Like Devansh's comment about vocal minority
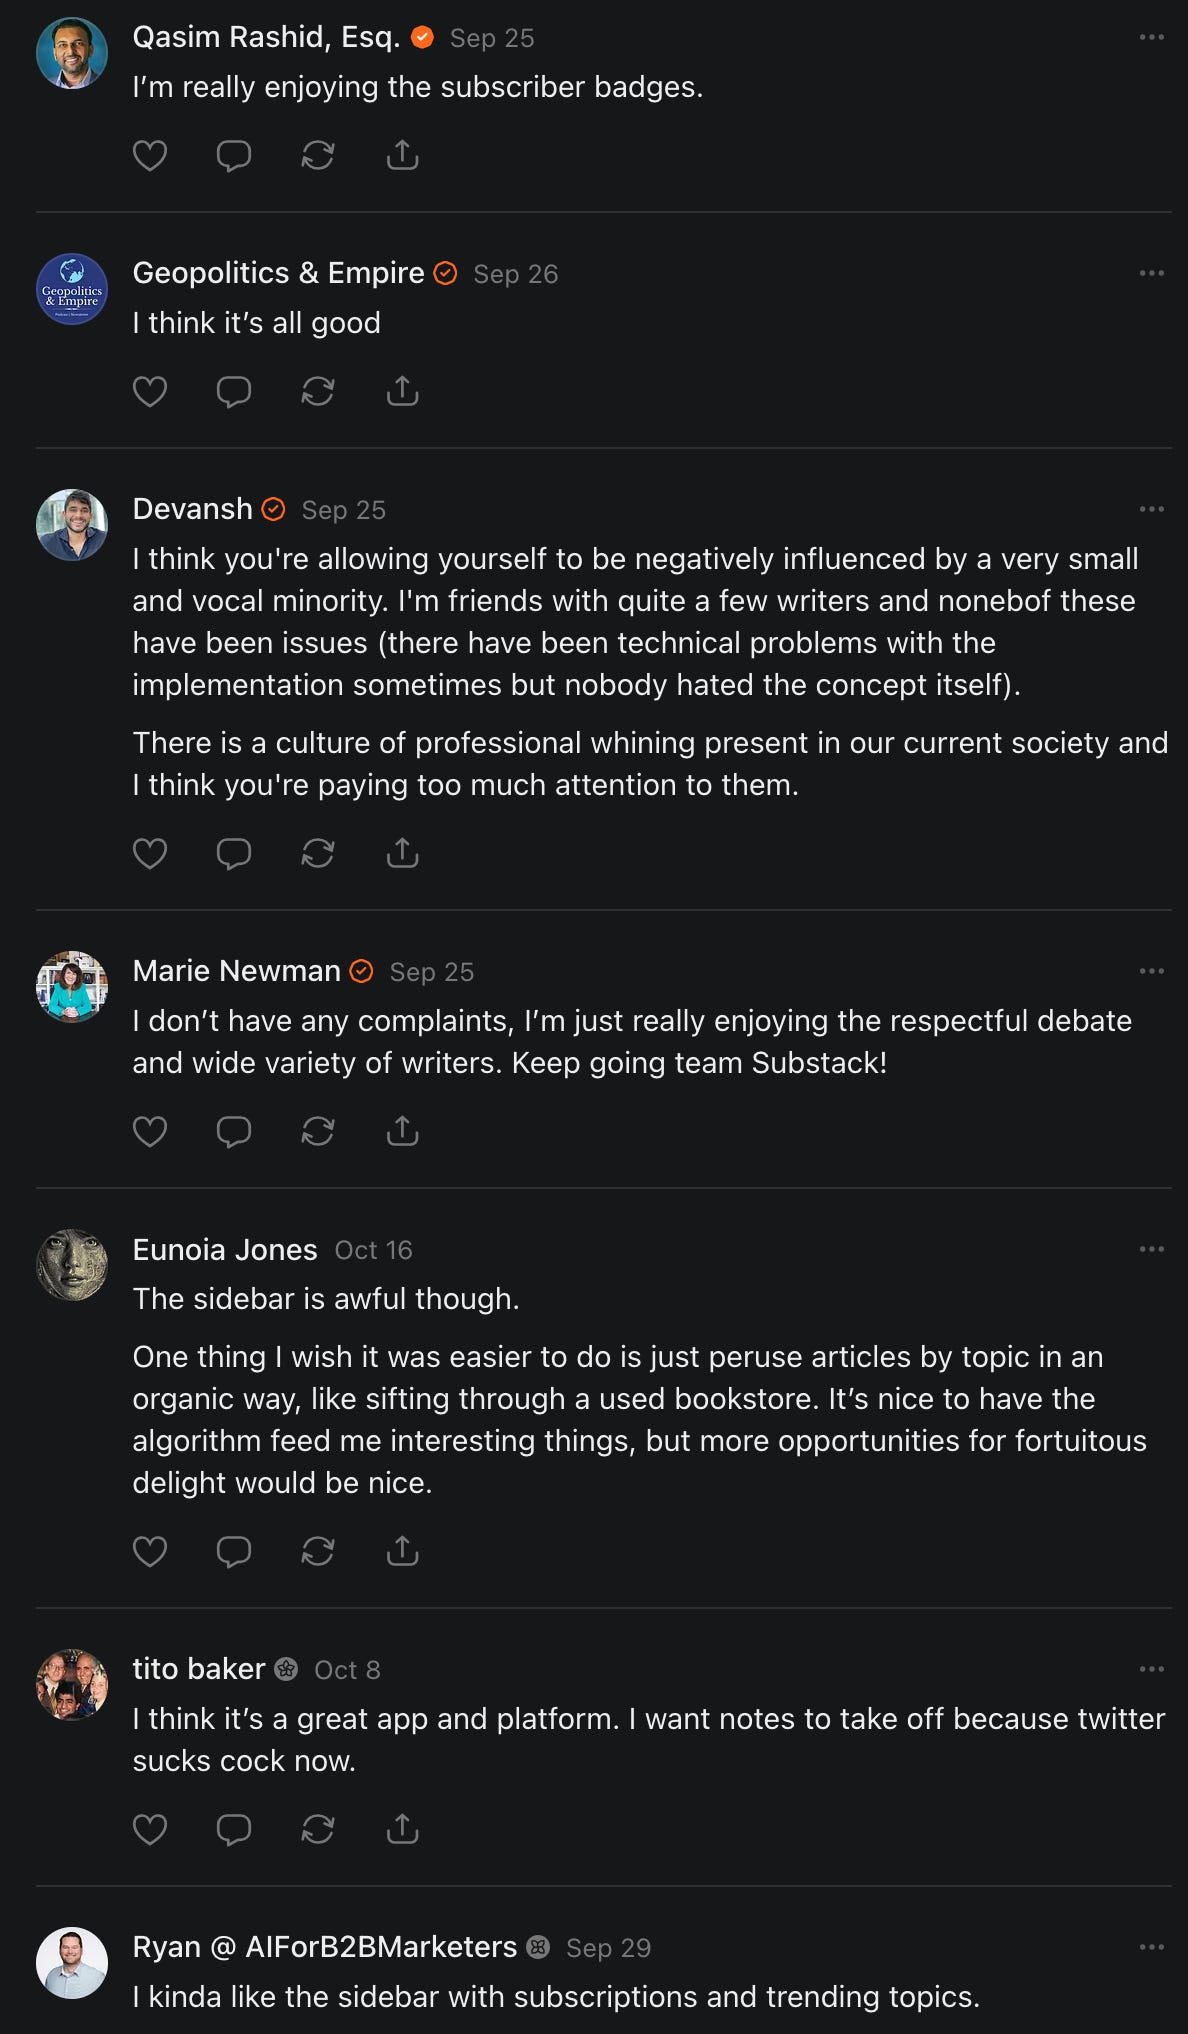This screenshot has width=1188, height=2034. pyautogui.click(x=150, y=853)
